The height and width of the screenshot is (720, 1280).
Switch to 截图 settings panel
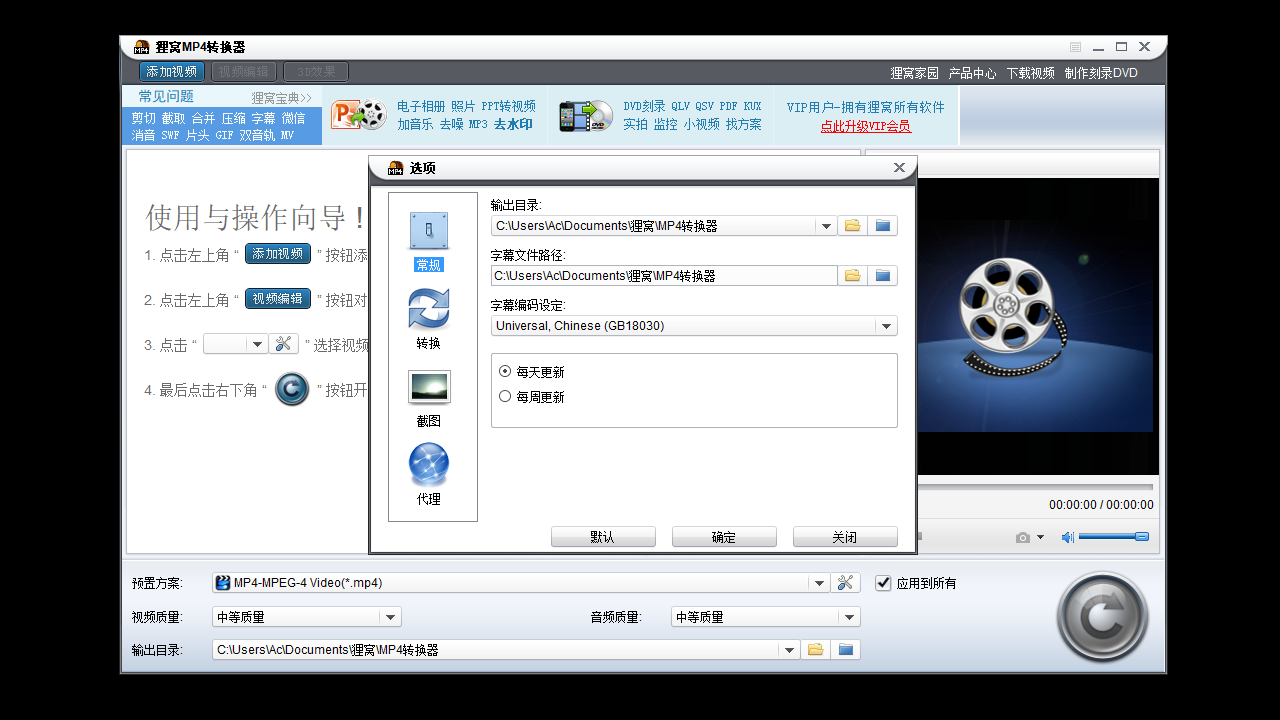click(429, 388)
